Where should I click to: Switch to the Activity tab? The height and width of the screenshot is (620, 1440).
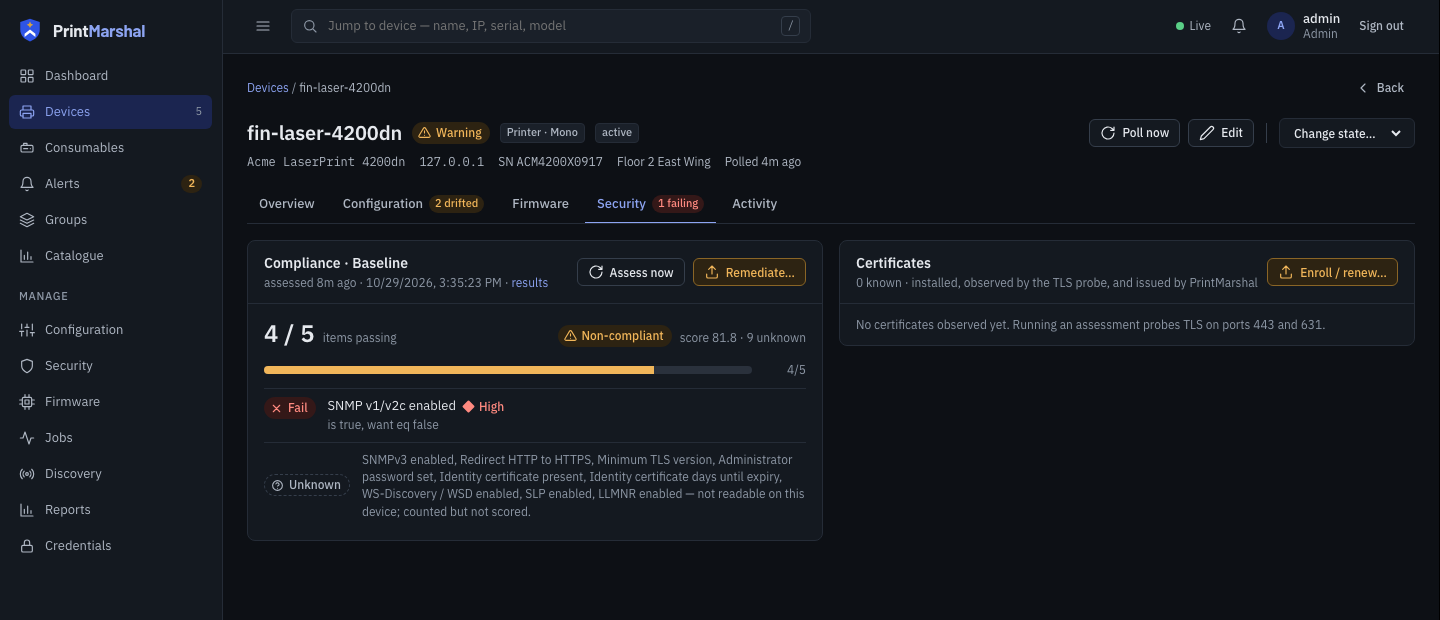coord(754,203)
